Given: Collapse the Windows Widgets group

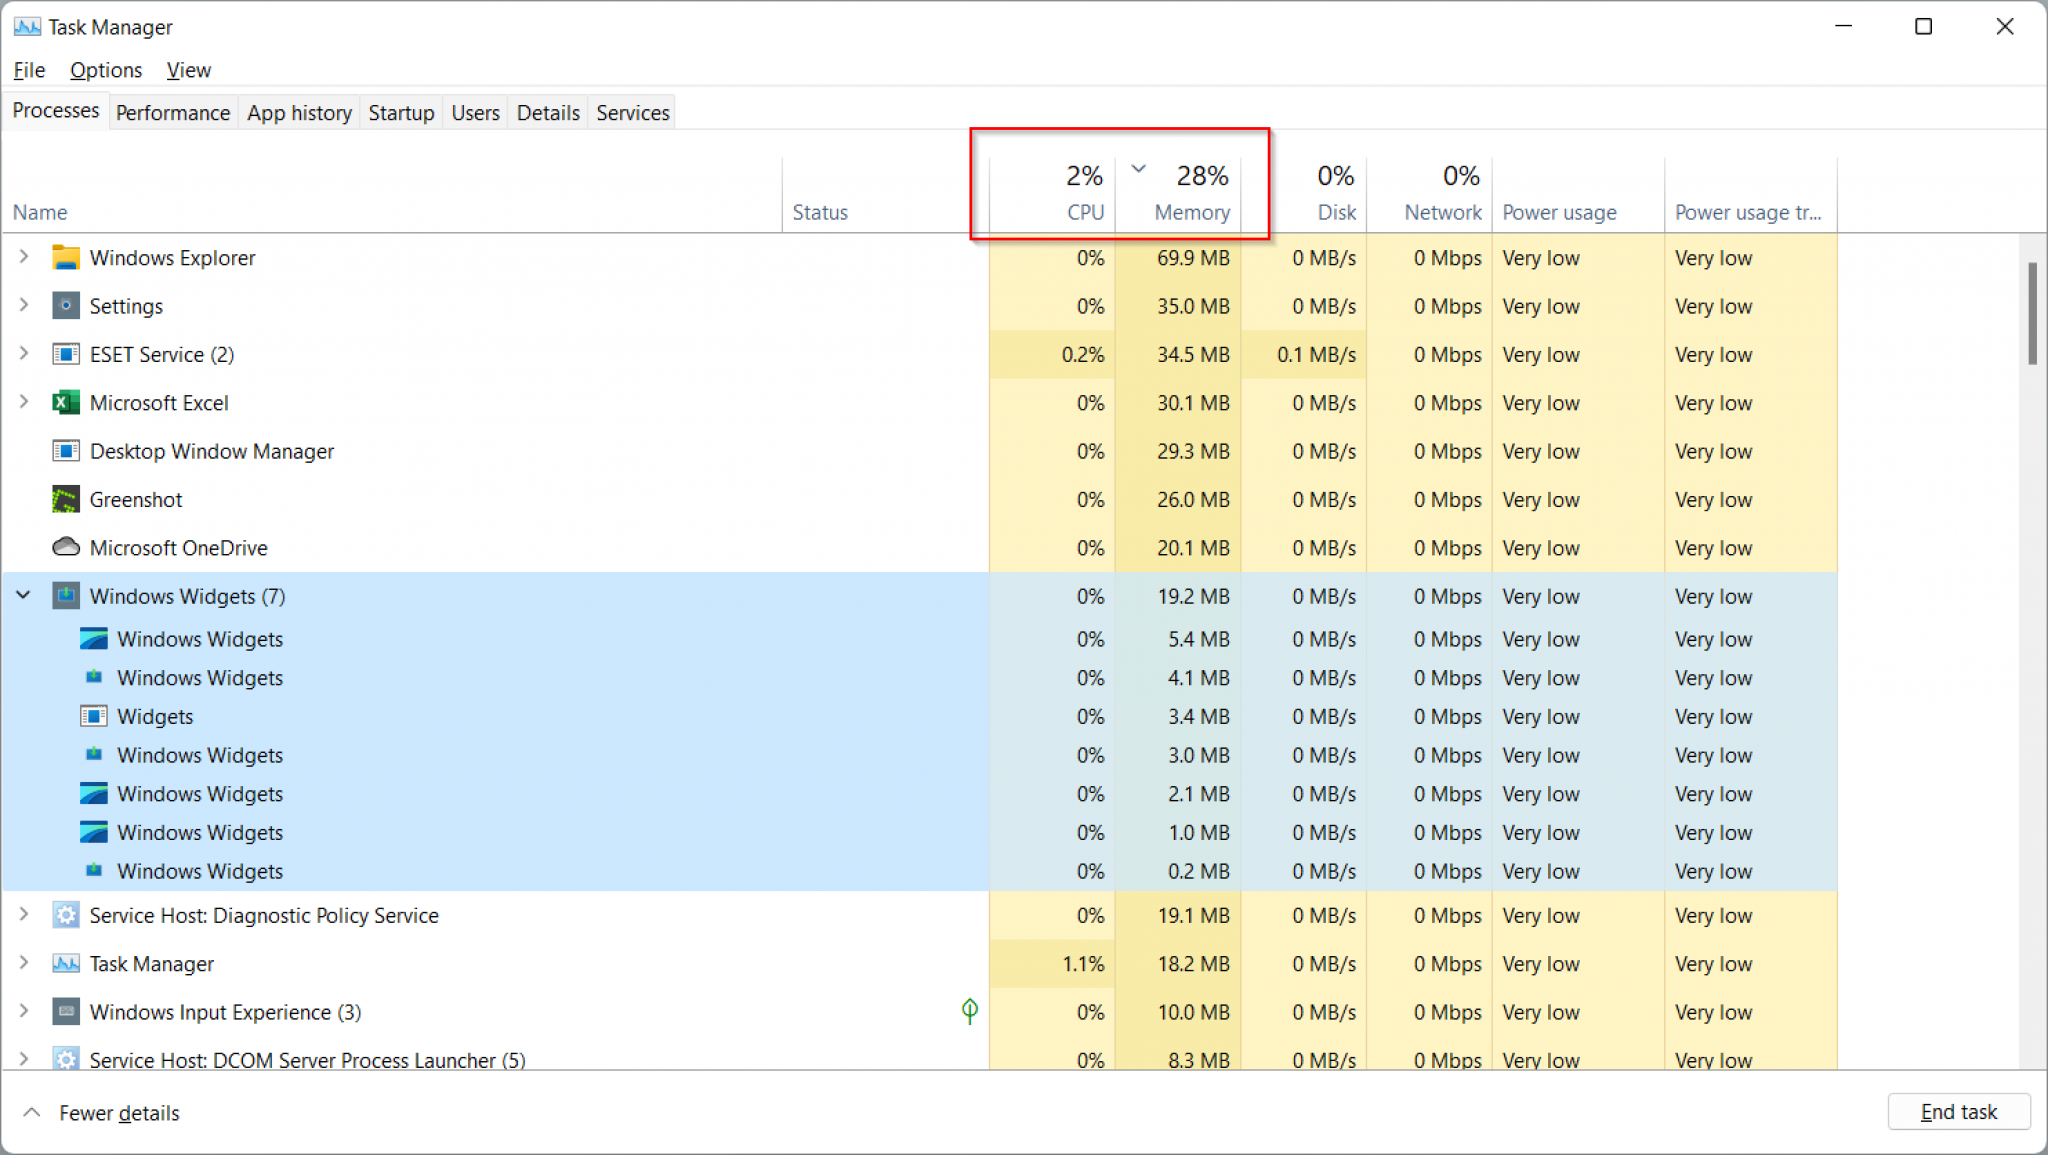Looking at the screenshot, I should (x=22, y=595).
